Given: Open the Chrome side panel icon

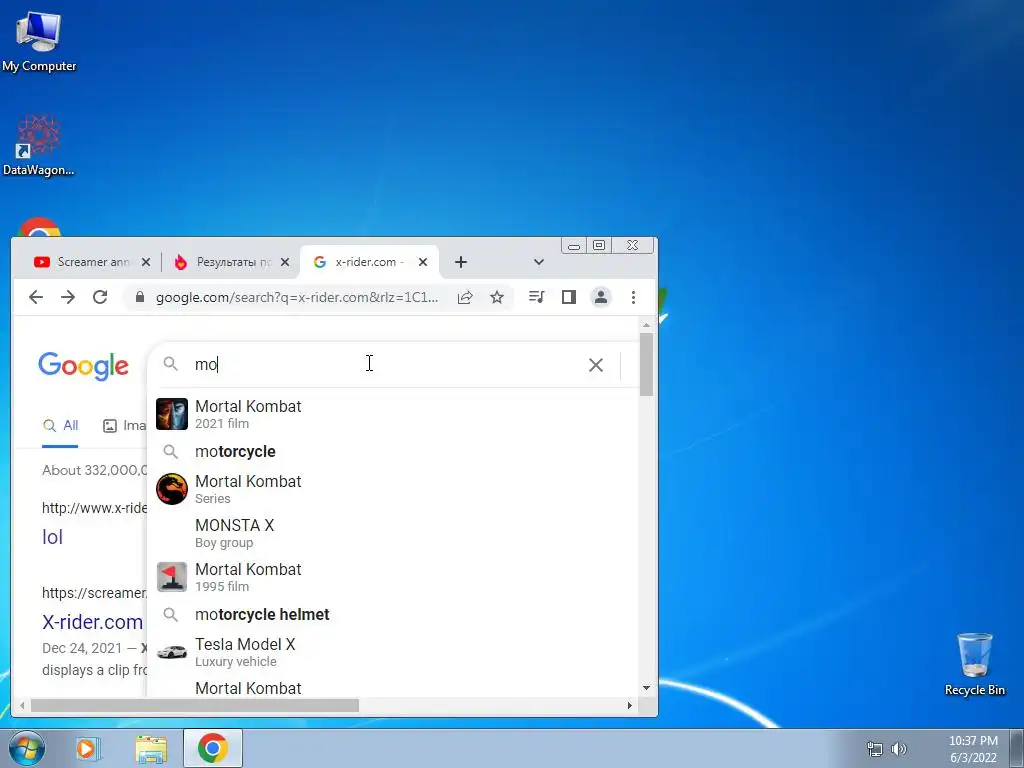Looking at the screenshot, I should click(569, 297).
